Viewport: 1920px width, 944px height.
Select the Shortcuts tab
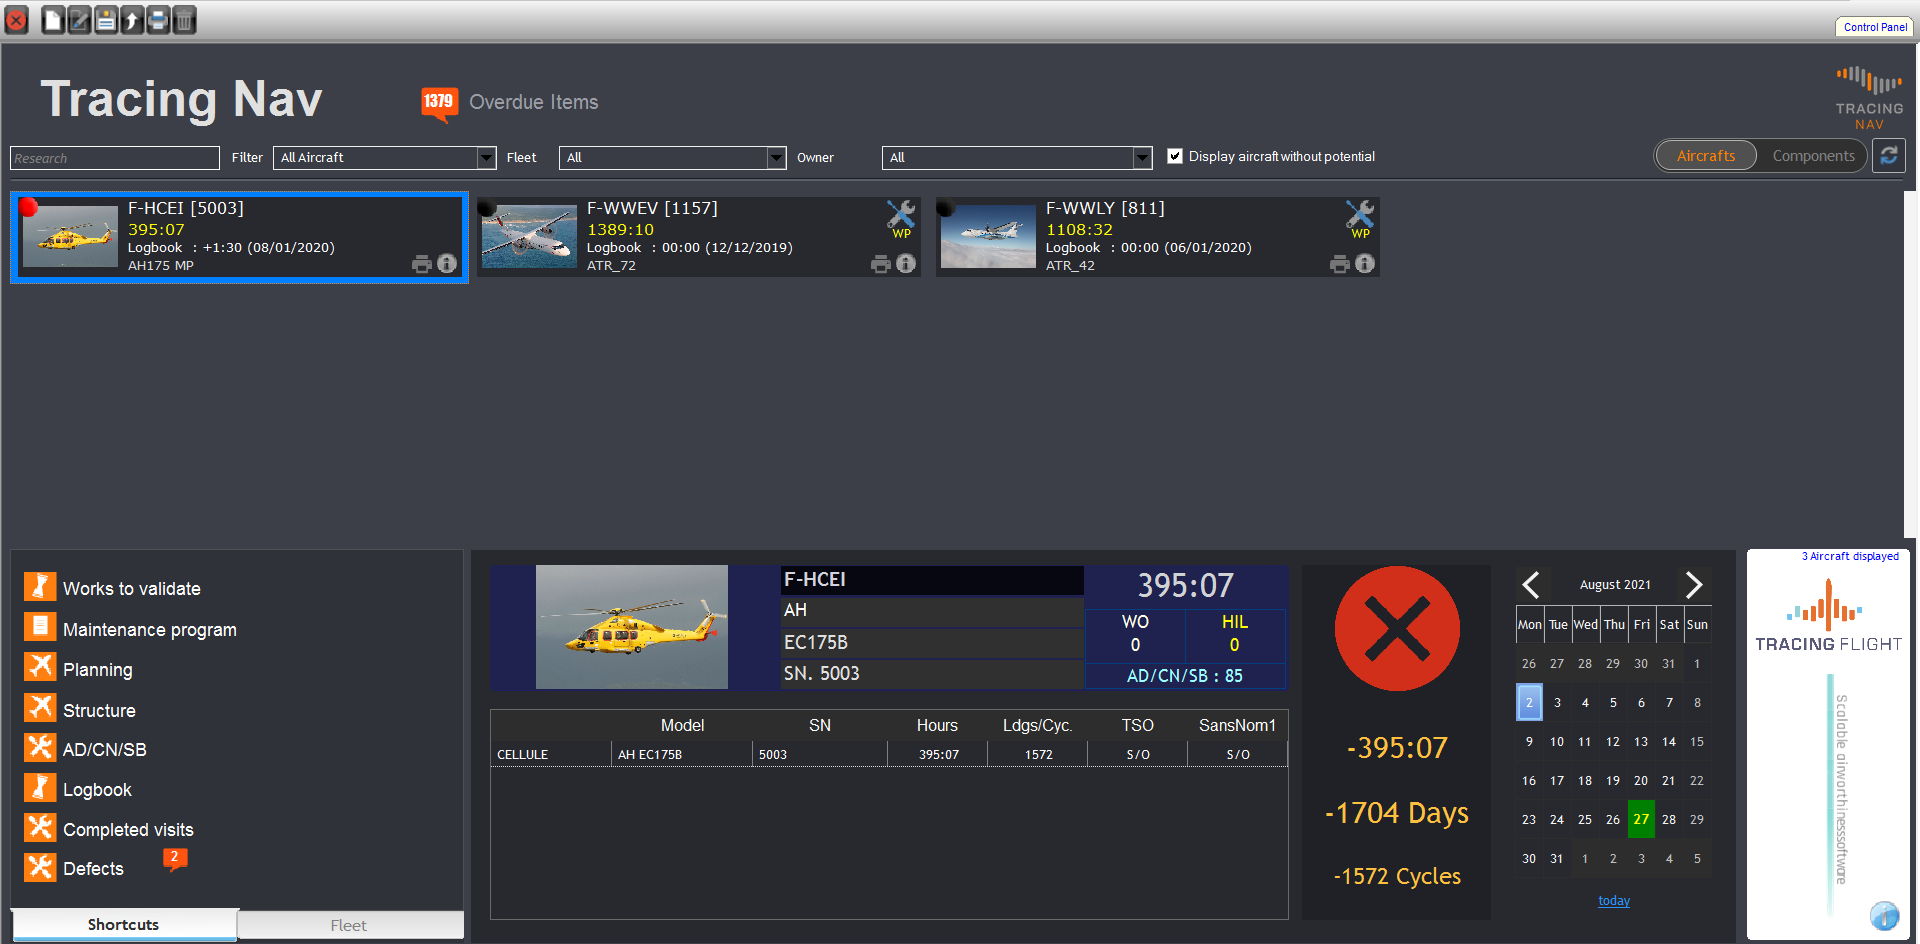(x=122, y=924)
